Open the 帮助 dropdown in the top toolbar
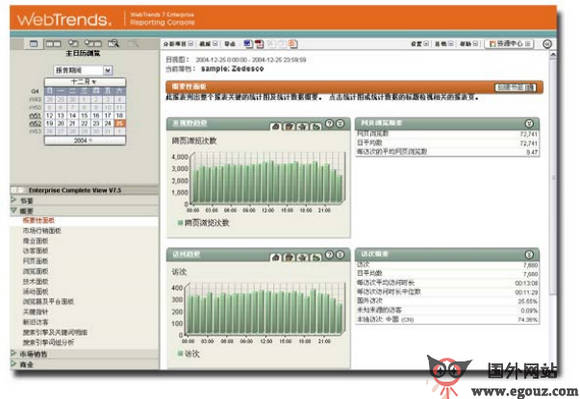The height and width of the screenshot is (399, 580). tap(469, 44)
